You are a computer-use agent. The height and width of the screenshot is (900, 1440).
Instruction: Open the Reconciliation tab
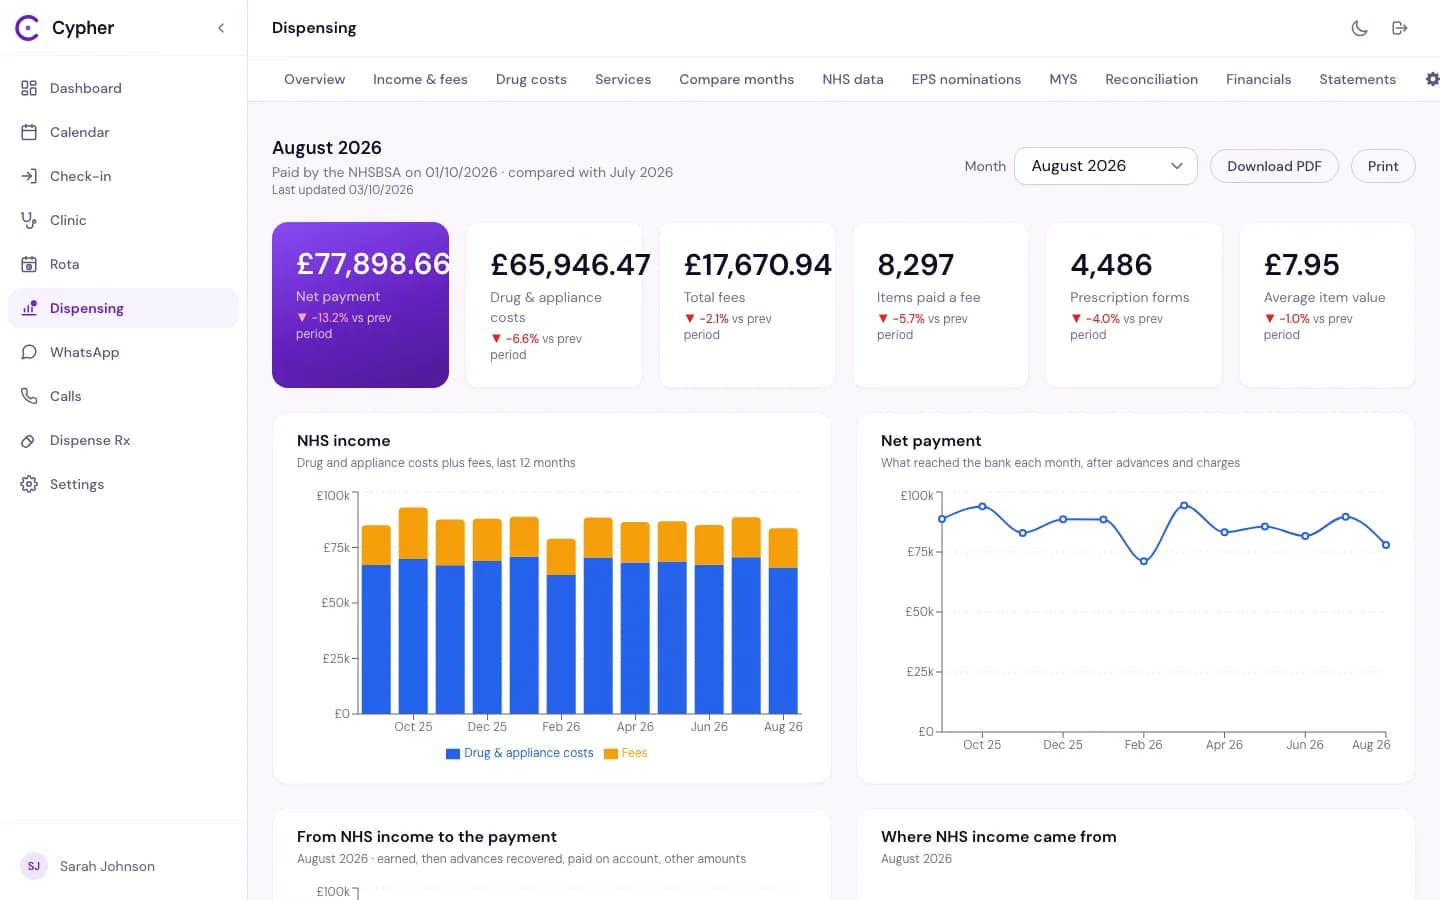(1151, 79)
